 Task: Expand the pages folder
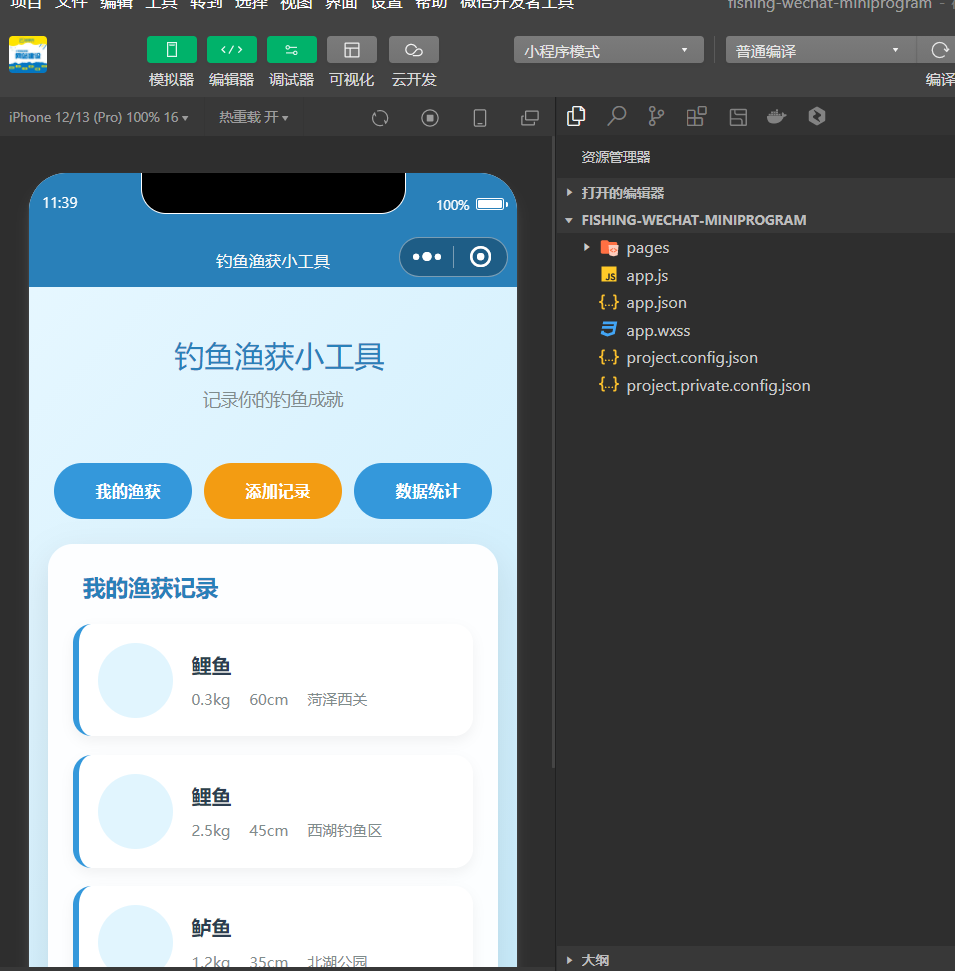pyautogui.click(x=756, y=248)
